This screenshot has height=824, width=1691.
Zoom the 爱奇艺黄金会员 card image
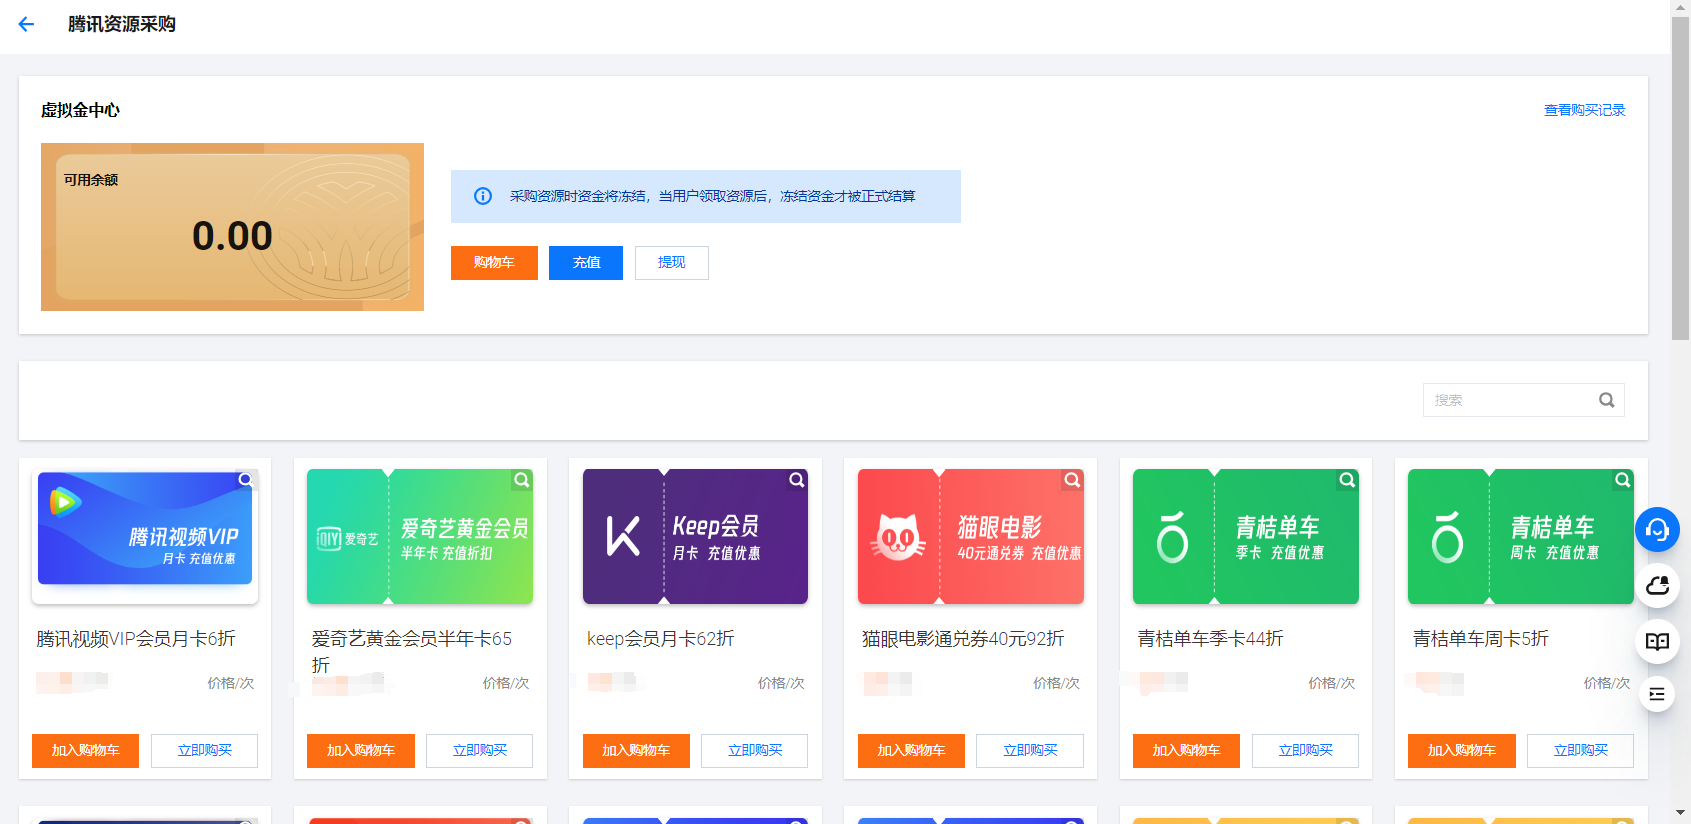[x=521, y=480]
